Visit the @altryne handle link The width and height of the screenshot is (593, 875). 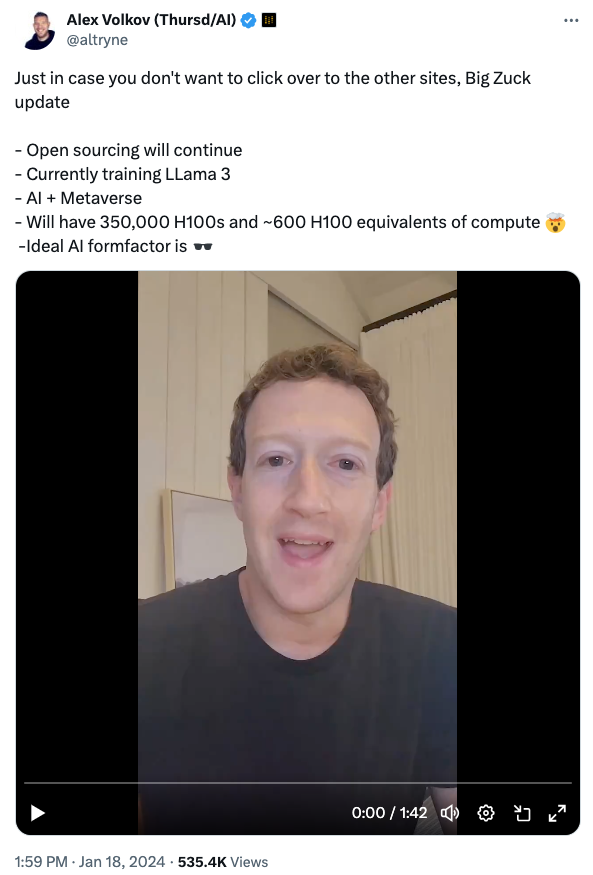click(x=97, y=40)
